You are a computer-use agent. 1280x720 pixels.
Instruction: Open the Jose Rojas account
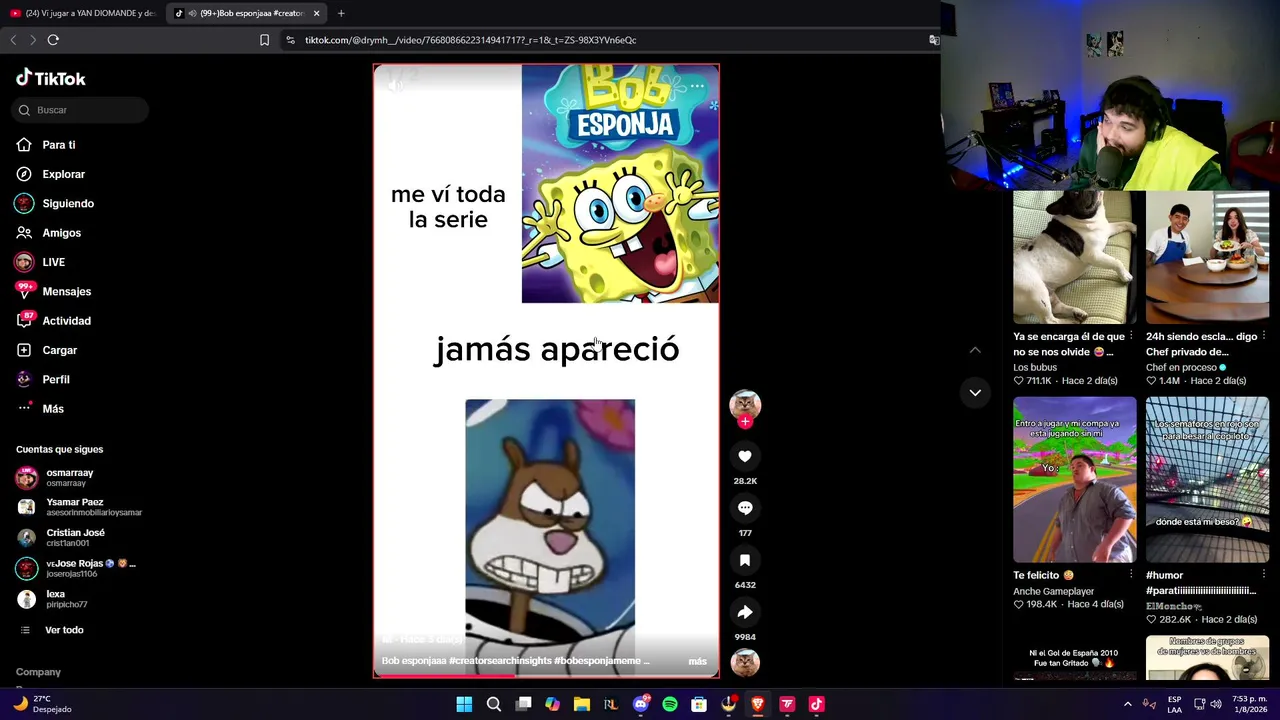point(76,568)
